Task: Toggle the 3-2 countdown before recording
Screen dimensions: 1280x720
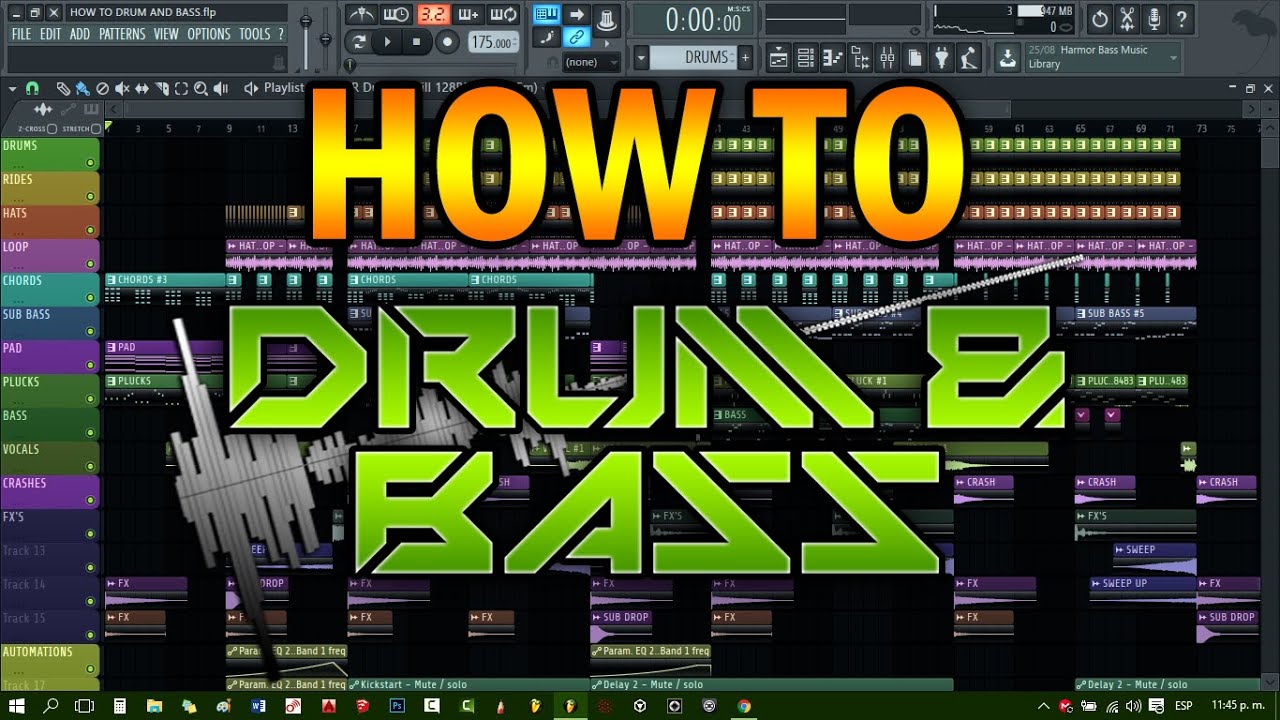Action: pyautogui.click(x=433, y=14)
